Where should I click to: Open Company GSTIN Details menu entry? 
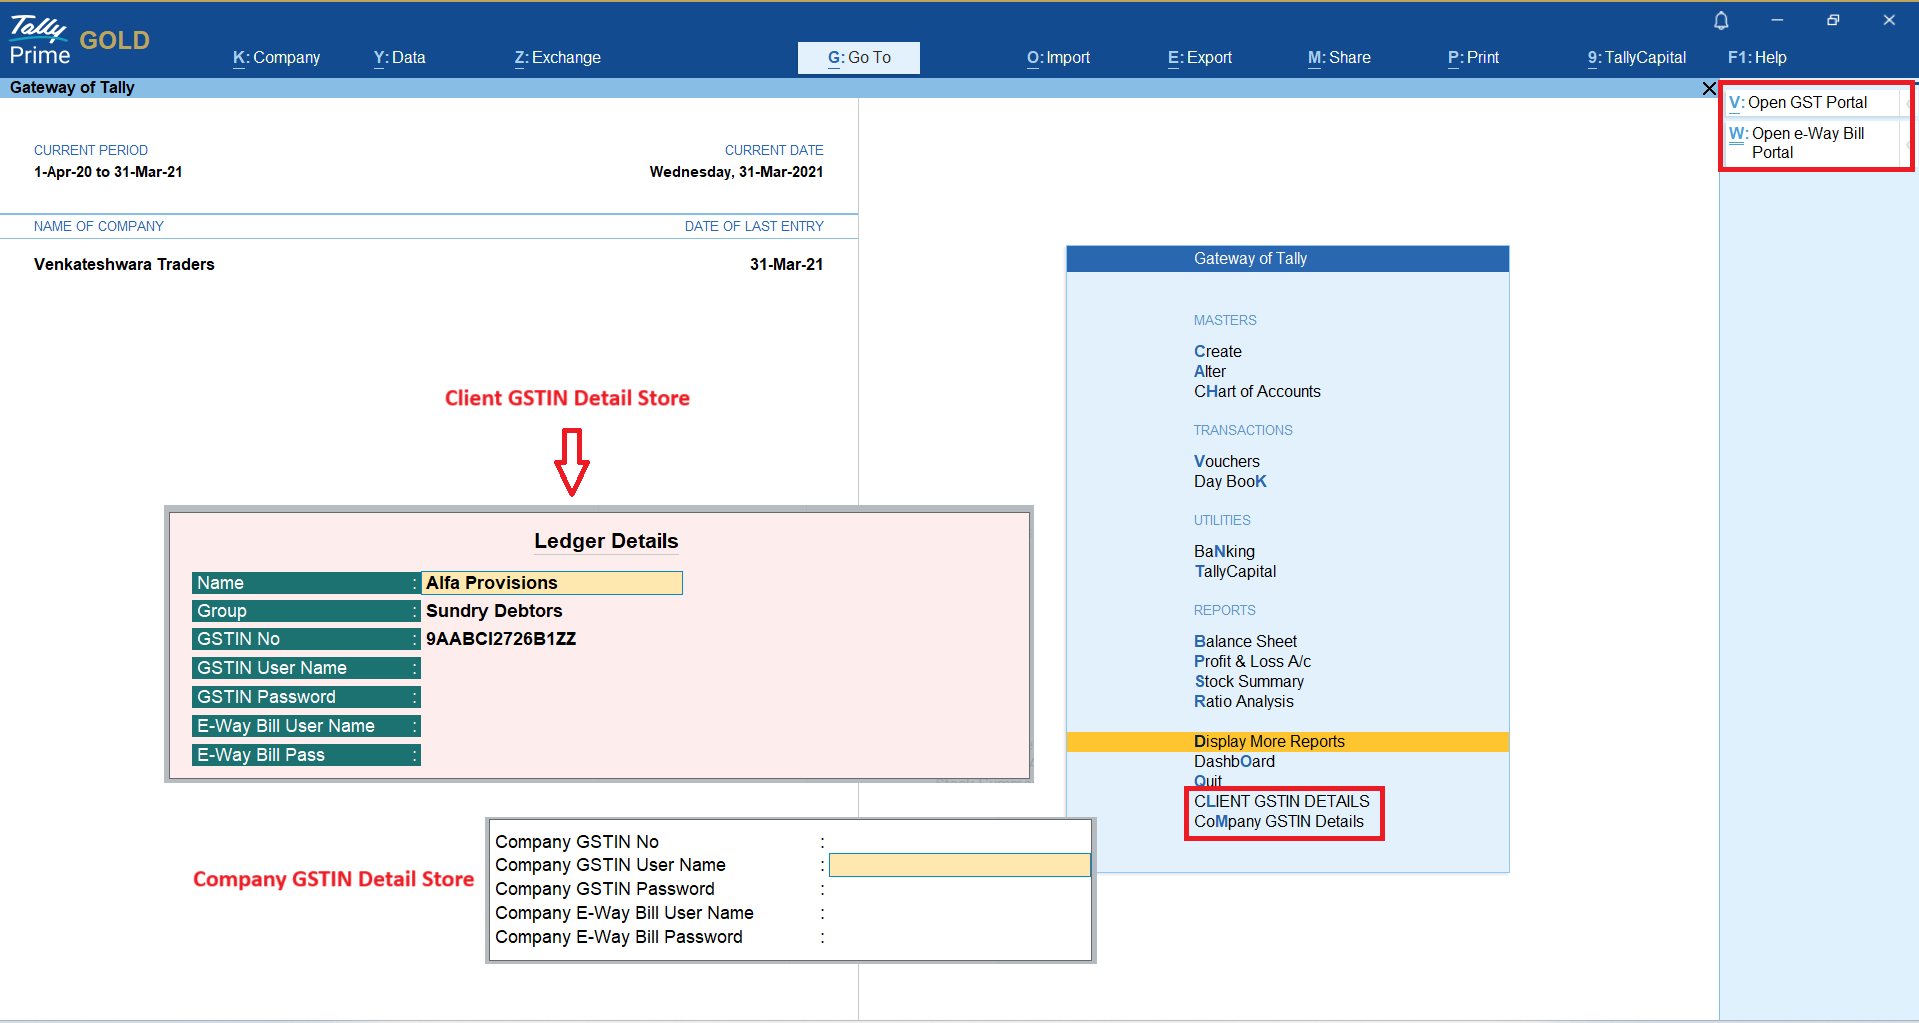click(x=1278, y=821)
